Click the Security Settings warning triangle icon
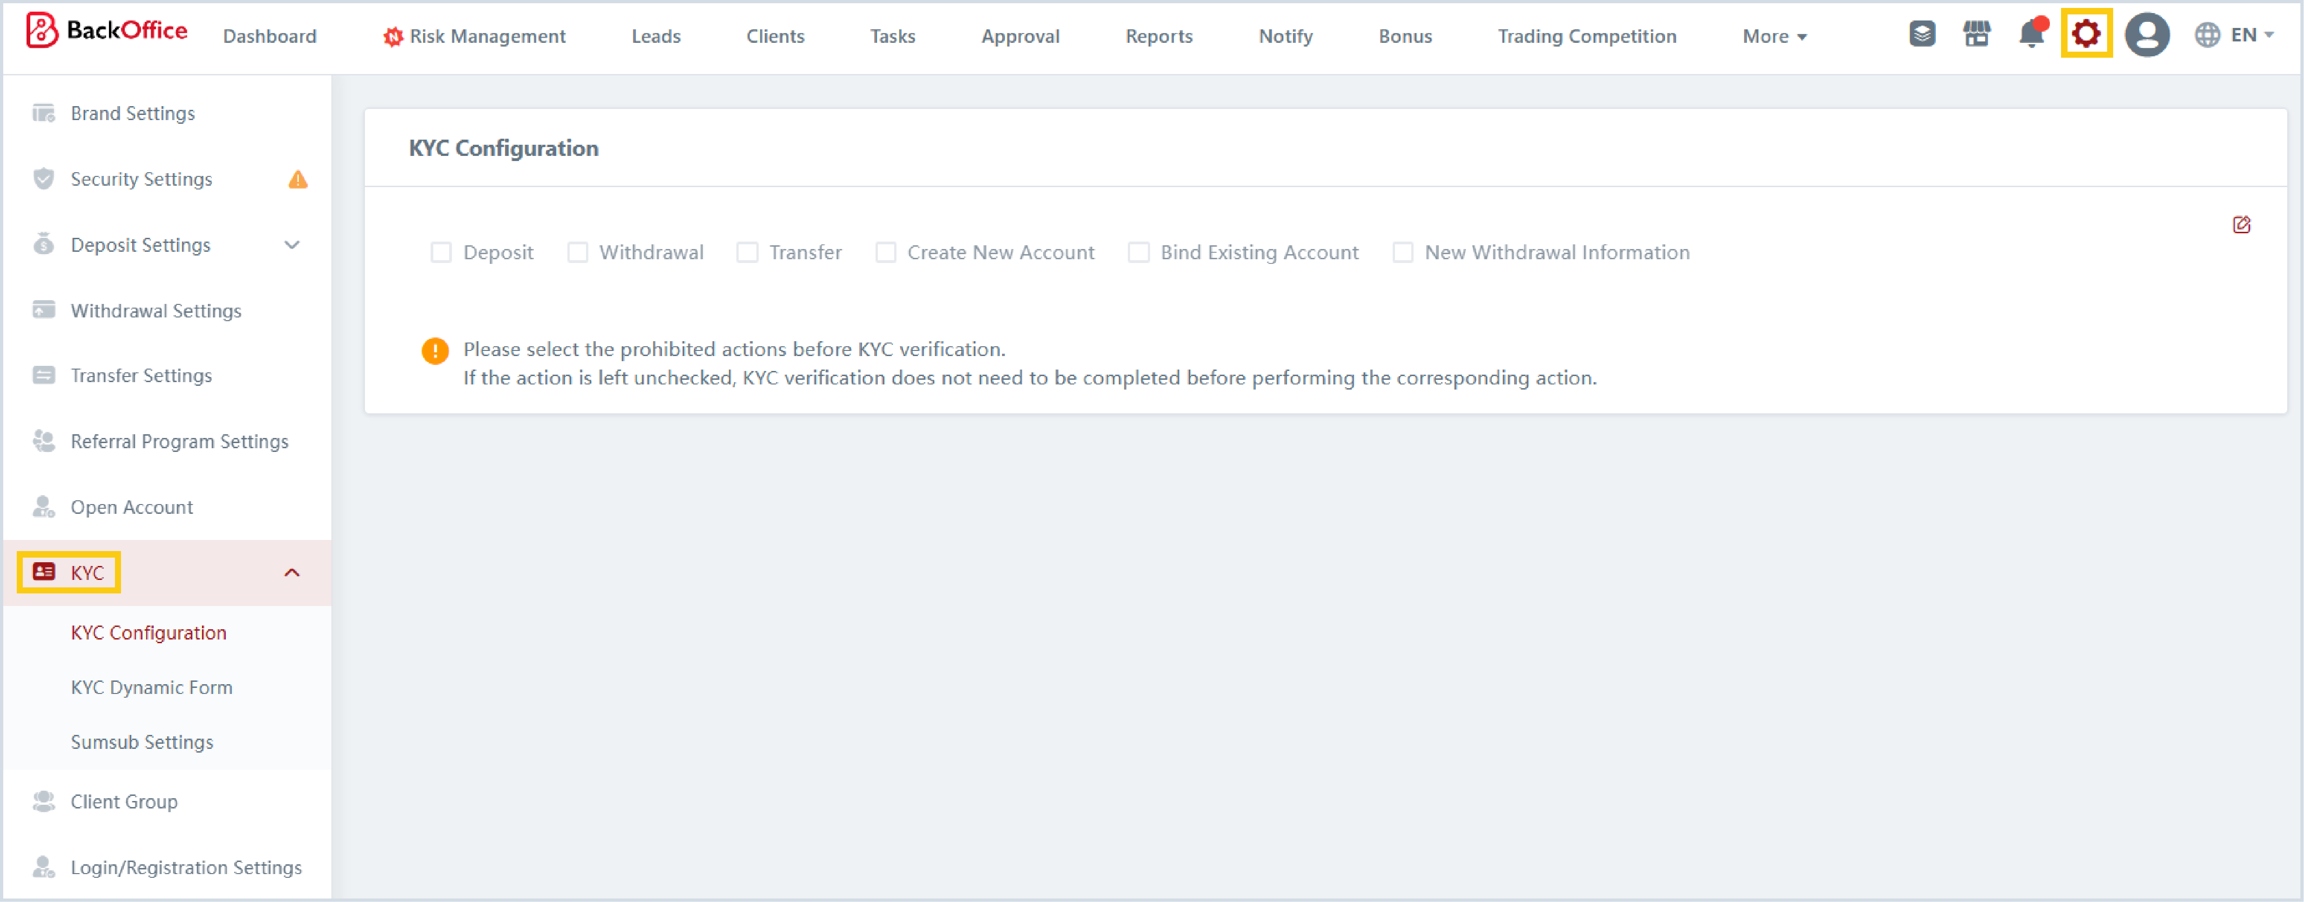 click(x=298, y=180)
